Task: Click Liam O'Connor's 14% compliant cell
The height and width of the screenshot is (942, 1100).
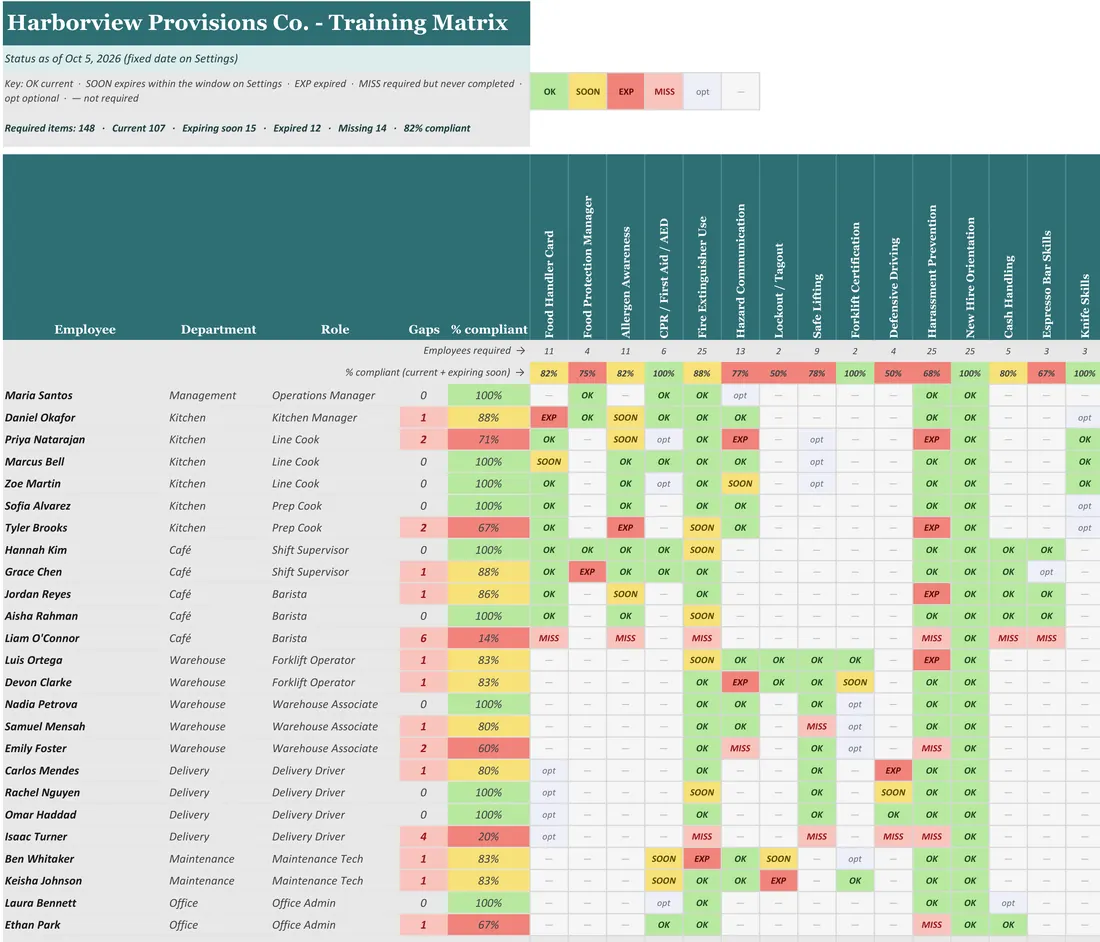Action: [488, 638]
